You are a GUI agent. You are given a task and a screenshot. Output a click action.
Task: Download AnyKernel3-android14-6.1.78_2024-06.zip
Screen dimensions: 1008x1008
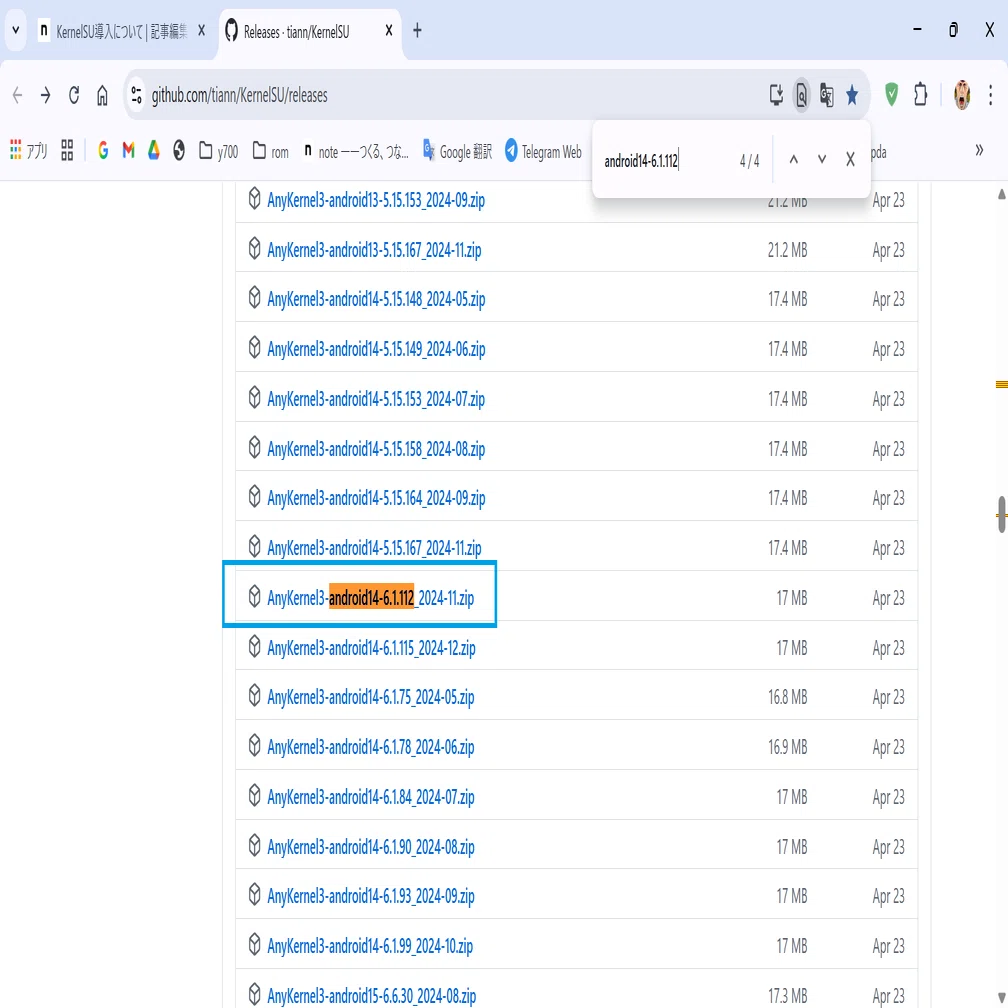pyautogui.click(x=370, y=748)
